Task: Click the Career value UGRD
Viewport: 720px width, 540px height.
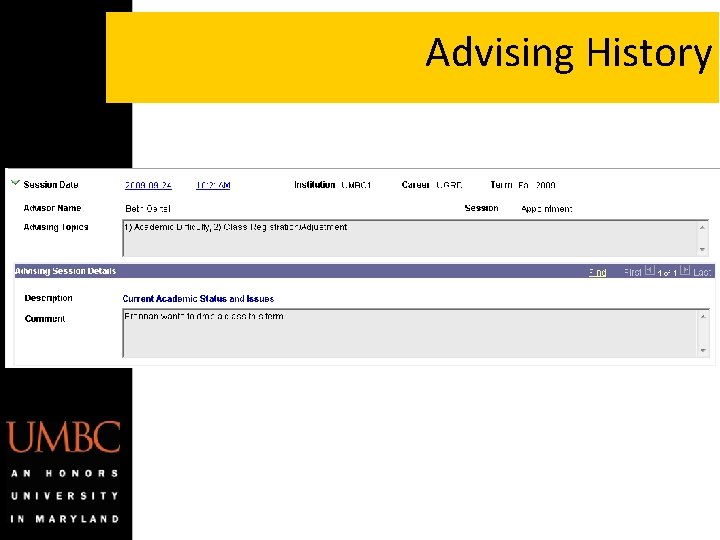Action: [x=449, y=185]
